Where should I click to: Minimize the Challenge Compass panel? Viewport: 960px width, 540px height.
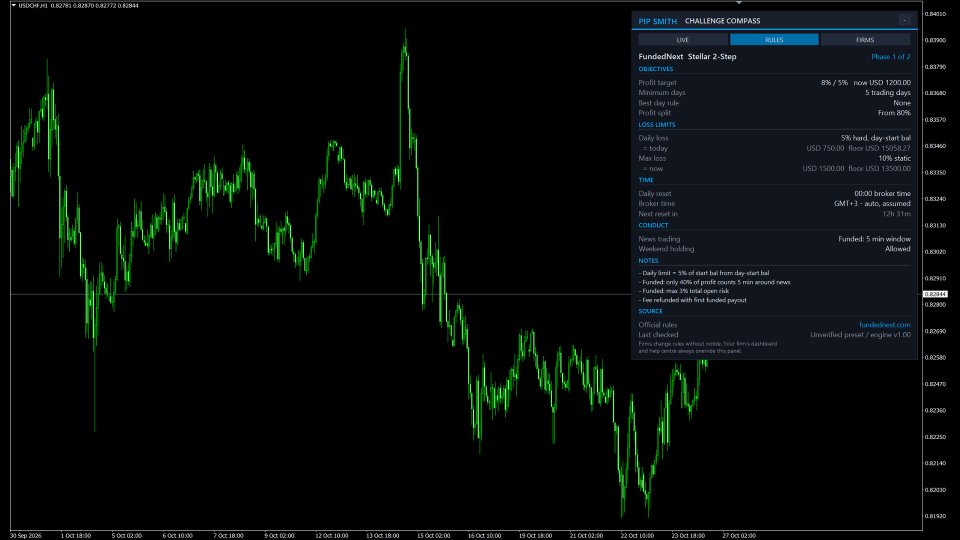(904, 20)
